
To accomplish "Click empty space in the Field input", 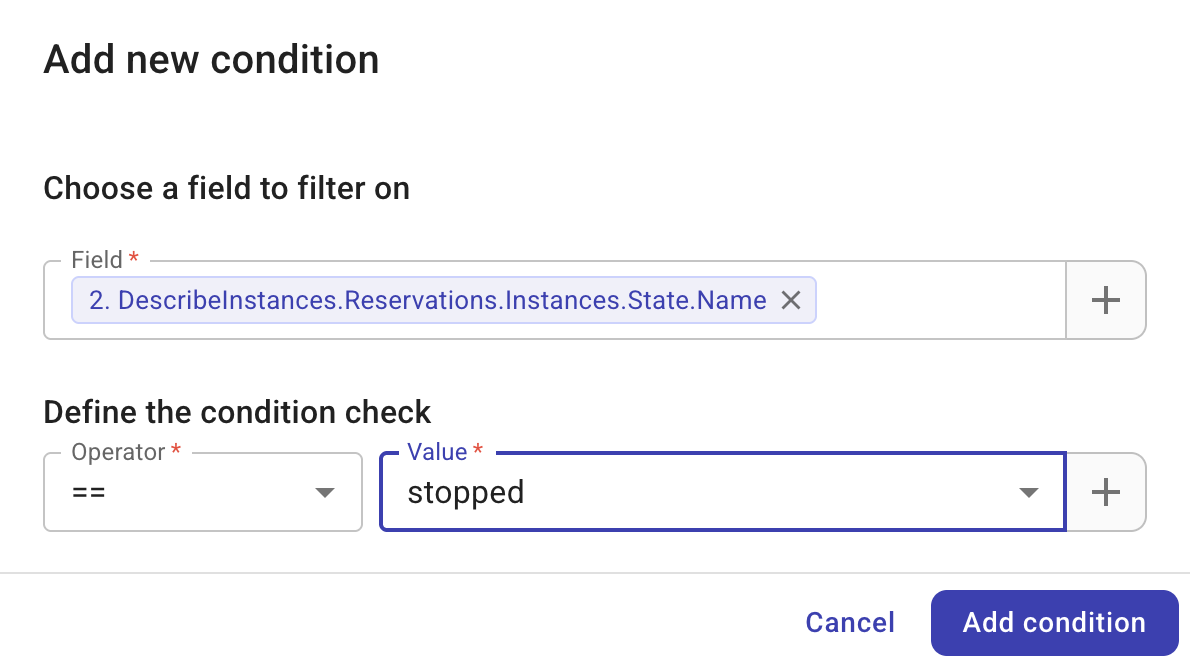I will pyautogui.click(x=940, y=300).
